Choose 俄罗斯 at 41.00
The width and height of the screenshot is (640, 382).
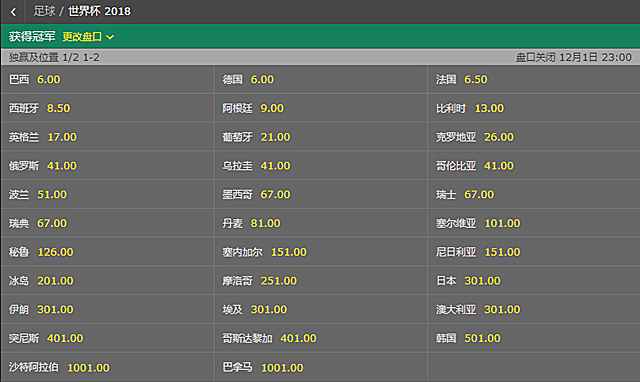[108, 166]
